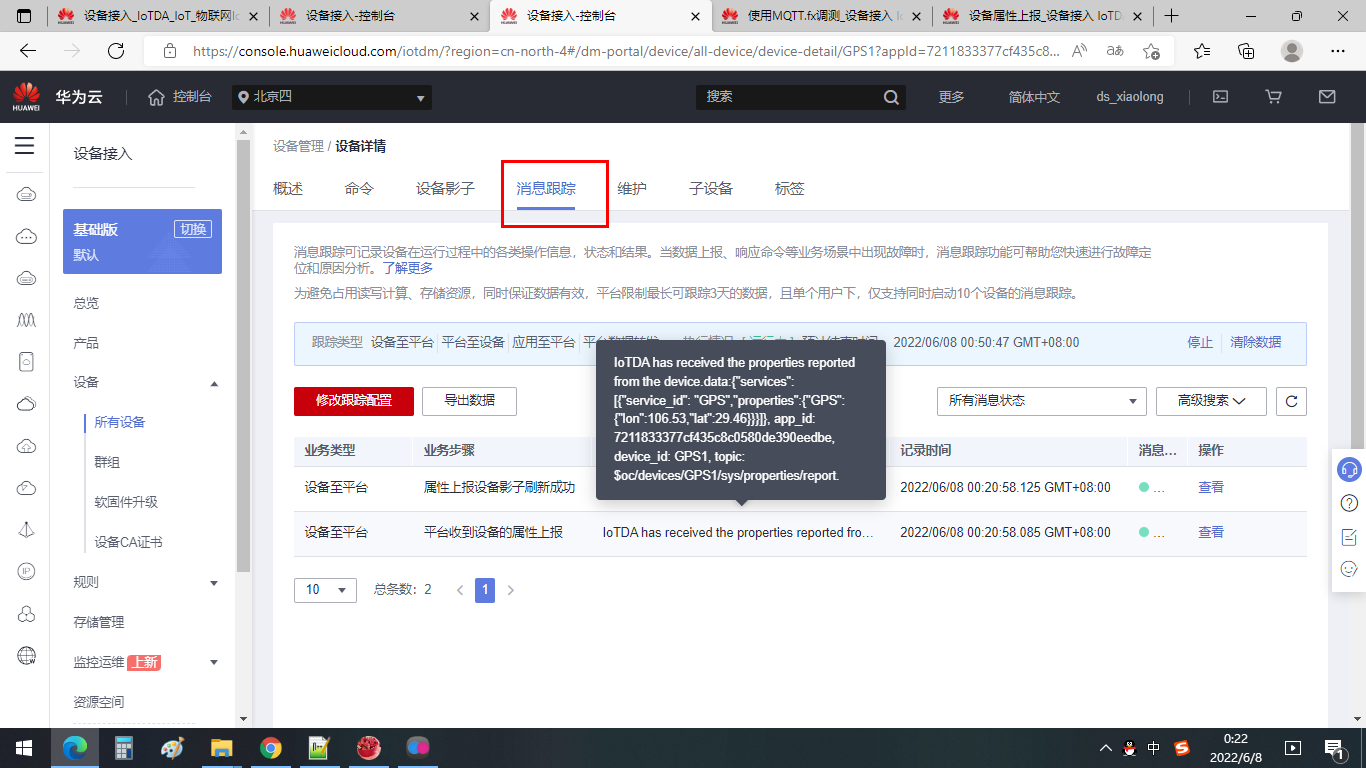Click the read aloud icon in address bar
The height and width of the screenshot is (768, 1366).
[1079, 51]
